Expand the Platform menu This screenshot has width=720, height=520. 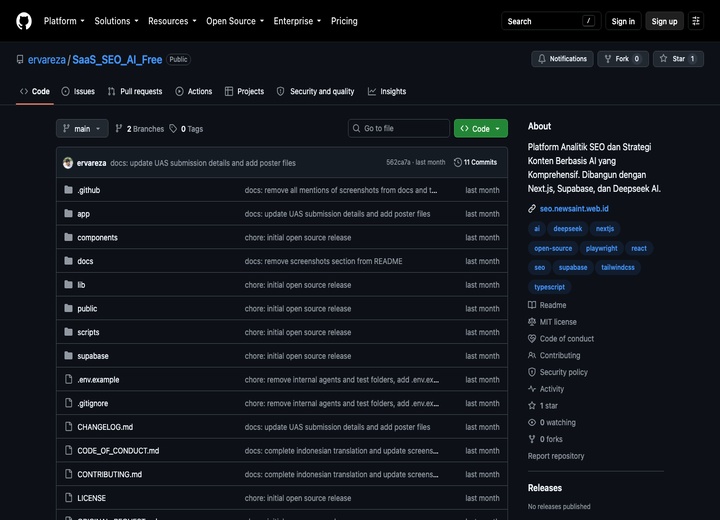pos(64,21)
